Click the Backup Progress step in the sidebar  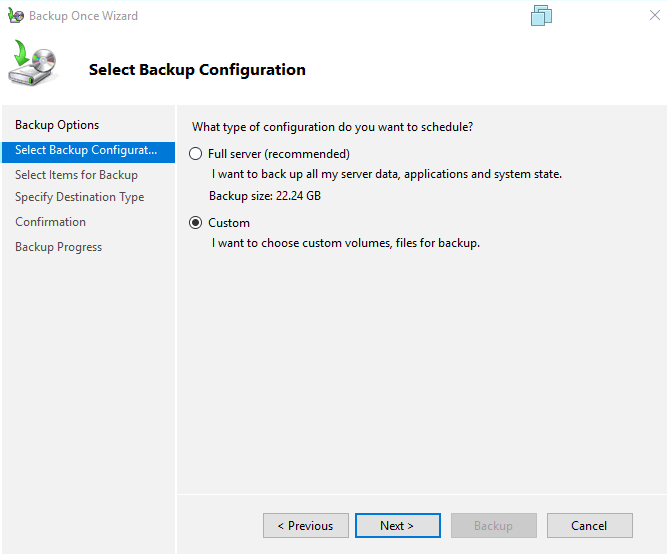pos(58,247)
